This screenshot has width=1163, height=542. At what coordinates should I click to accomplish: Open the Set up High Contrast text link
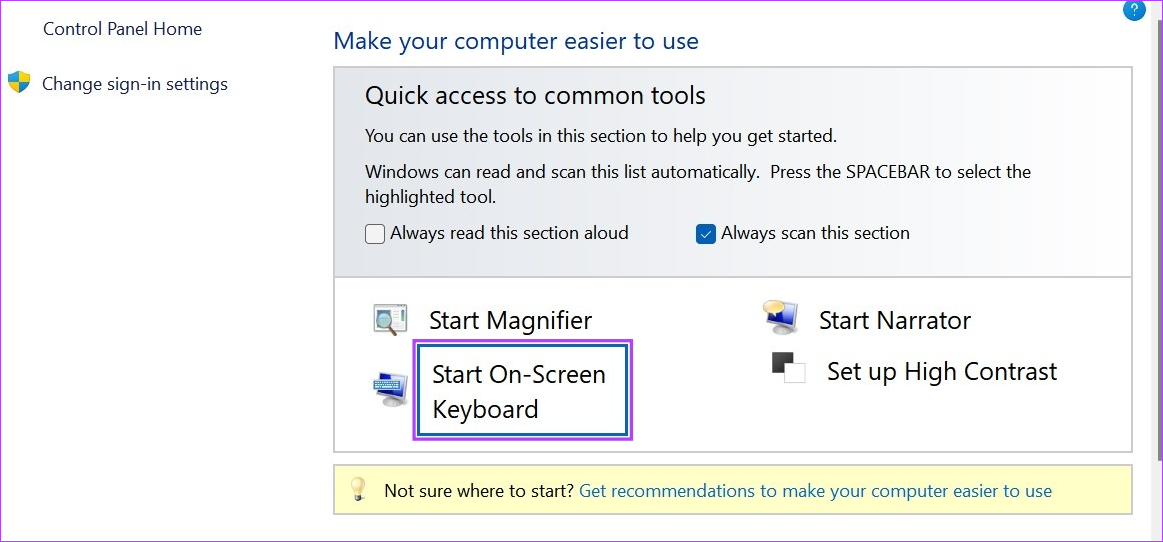pos(942,371)
